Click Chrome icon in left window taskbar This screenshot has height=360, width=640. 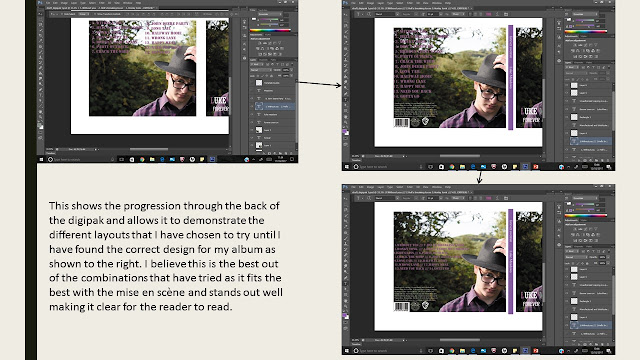(x=142, y=159)
